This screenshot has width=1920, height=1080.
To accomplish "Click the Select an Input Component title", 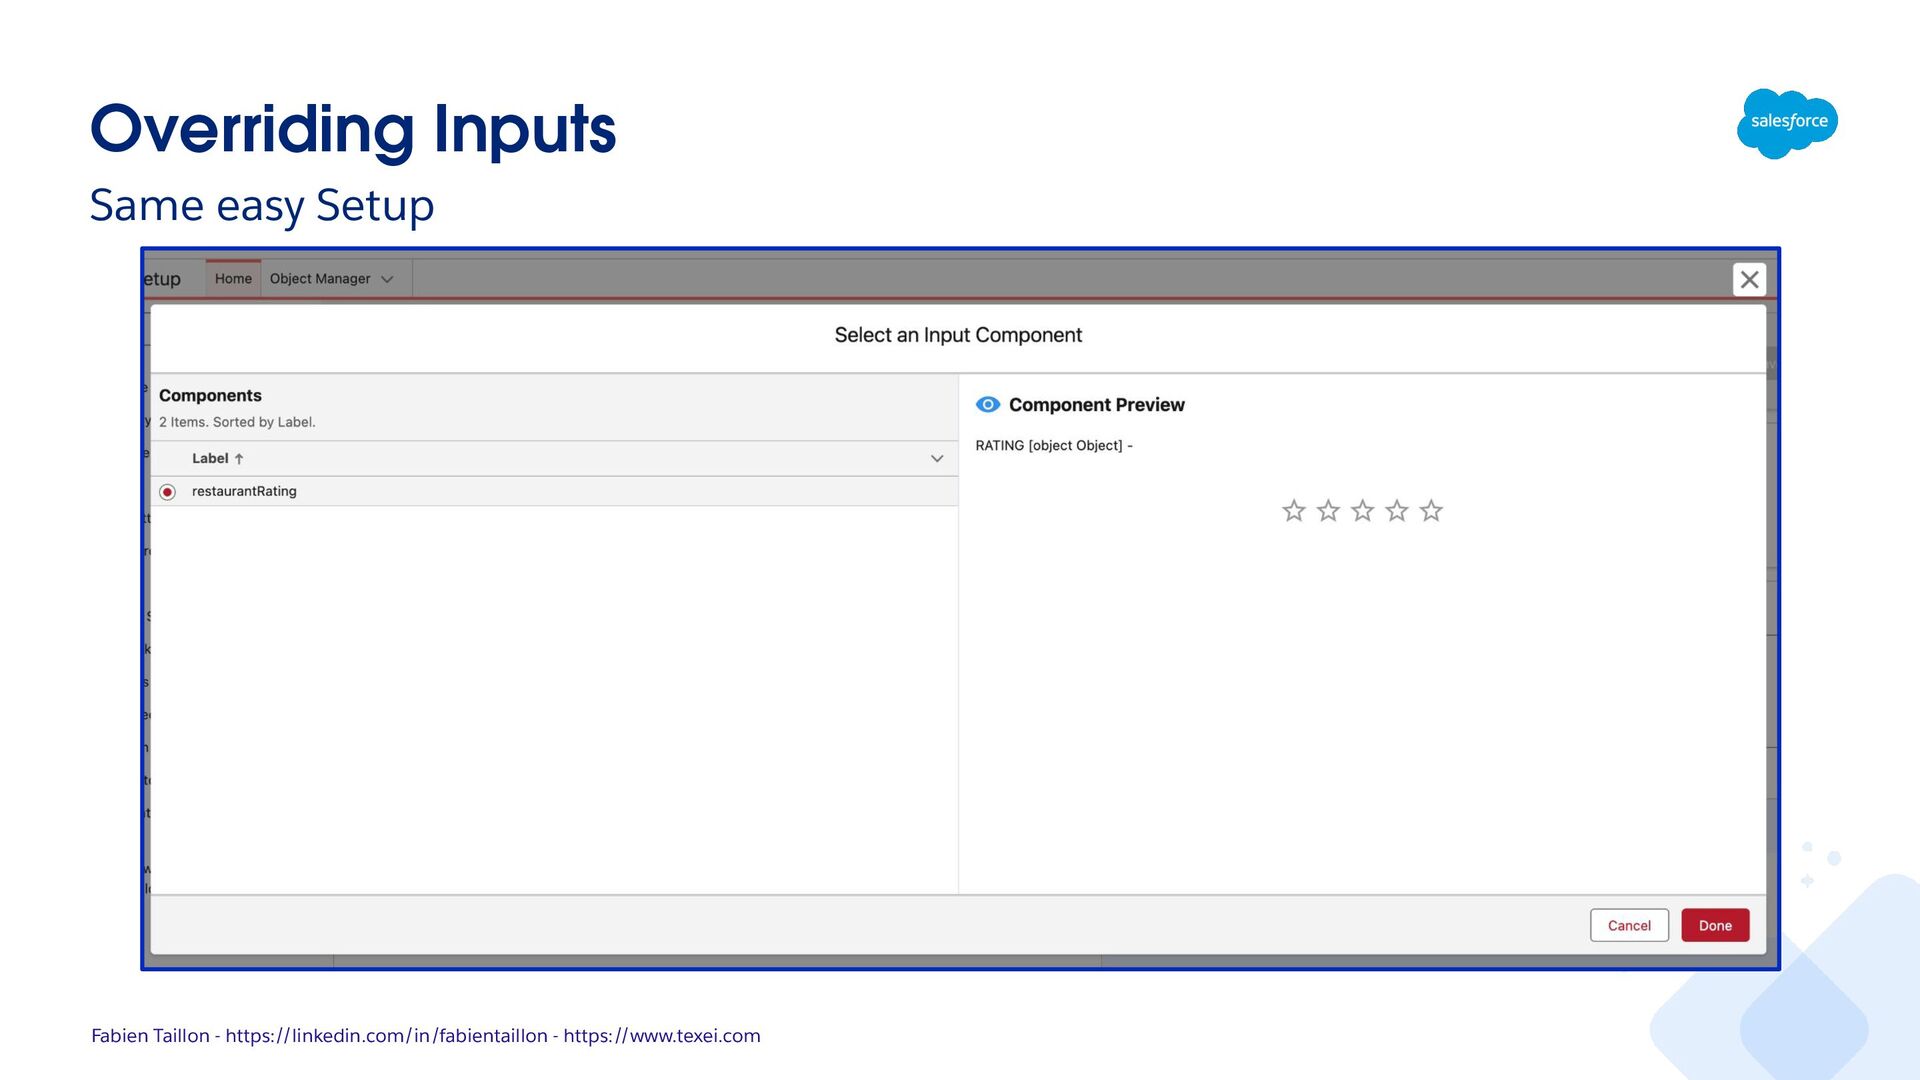I will coord(957,335).
